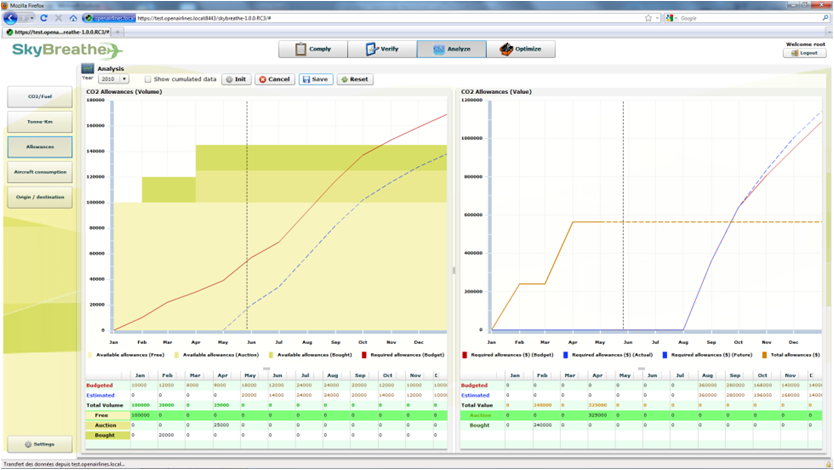The height and width of the screenshot is (470, 834).
Task: Cancel the allowance changes
Action: pos(274,79)
